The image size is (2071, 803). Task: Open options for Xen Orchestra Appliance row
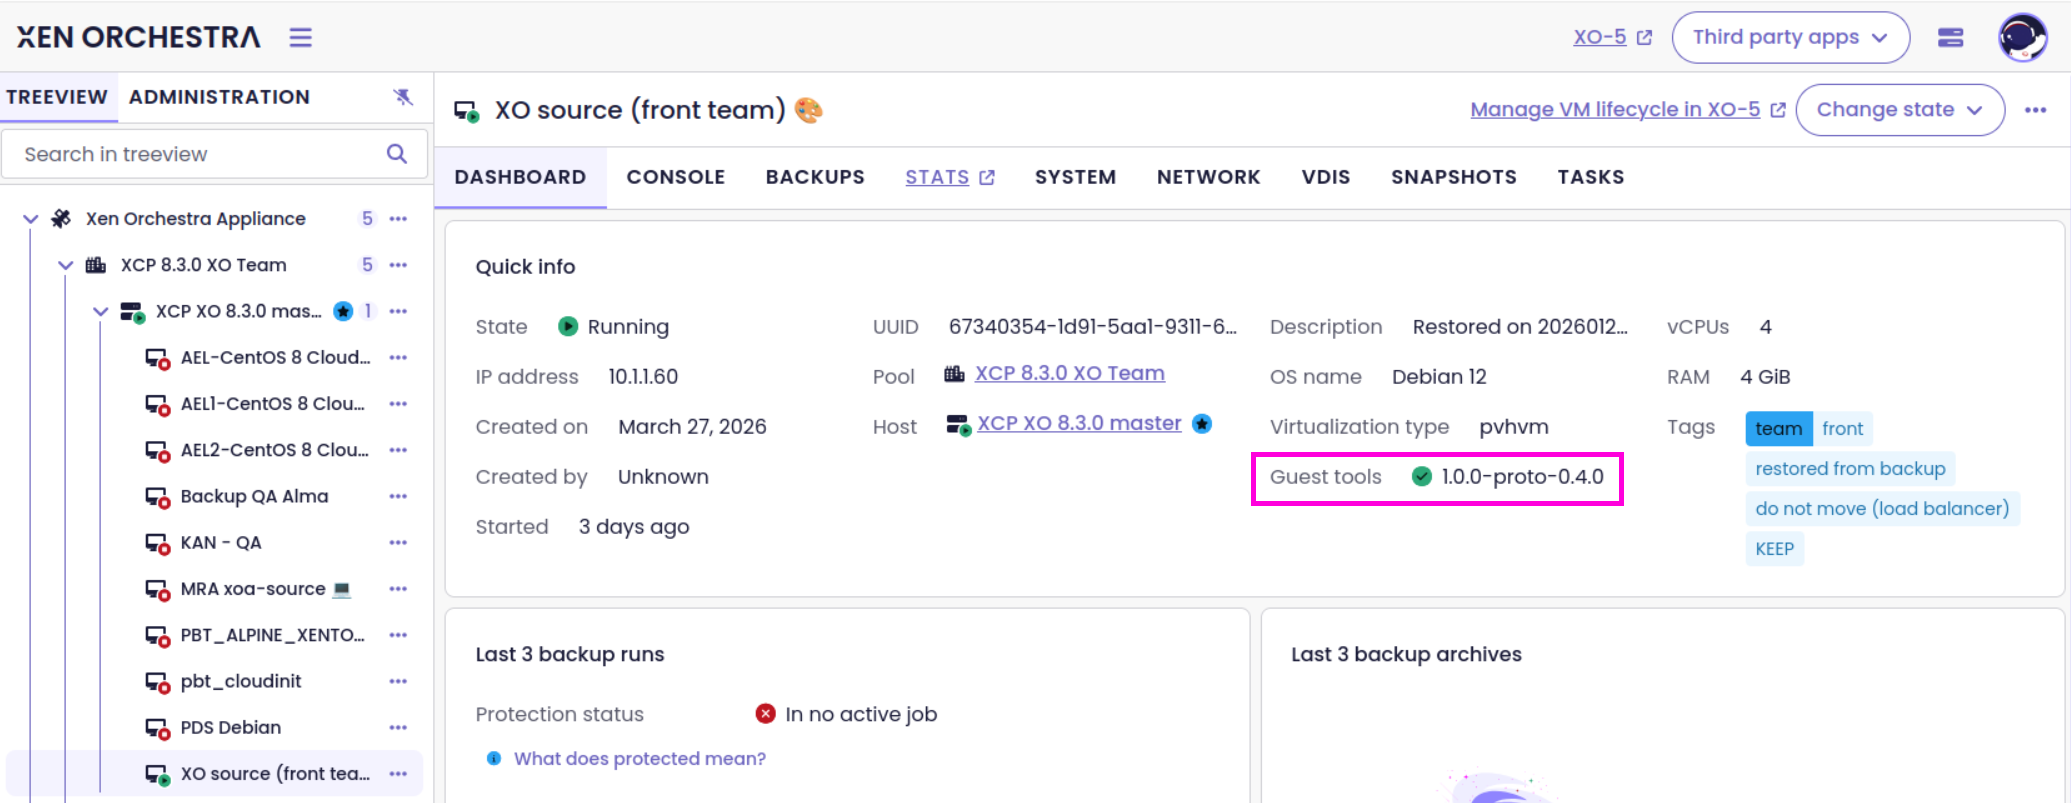(x=398, y=219)
